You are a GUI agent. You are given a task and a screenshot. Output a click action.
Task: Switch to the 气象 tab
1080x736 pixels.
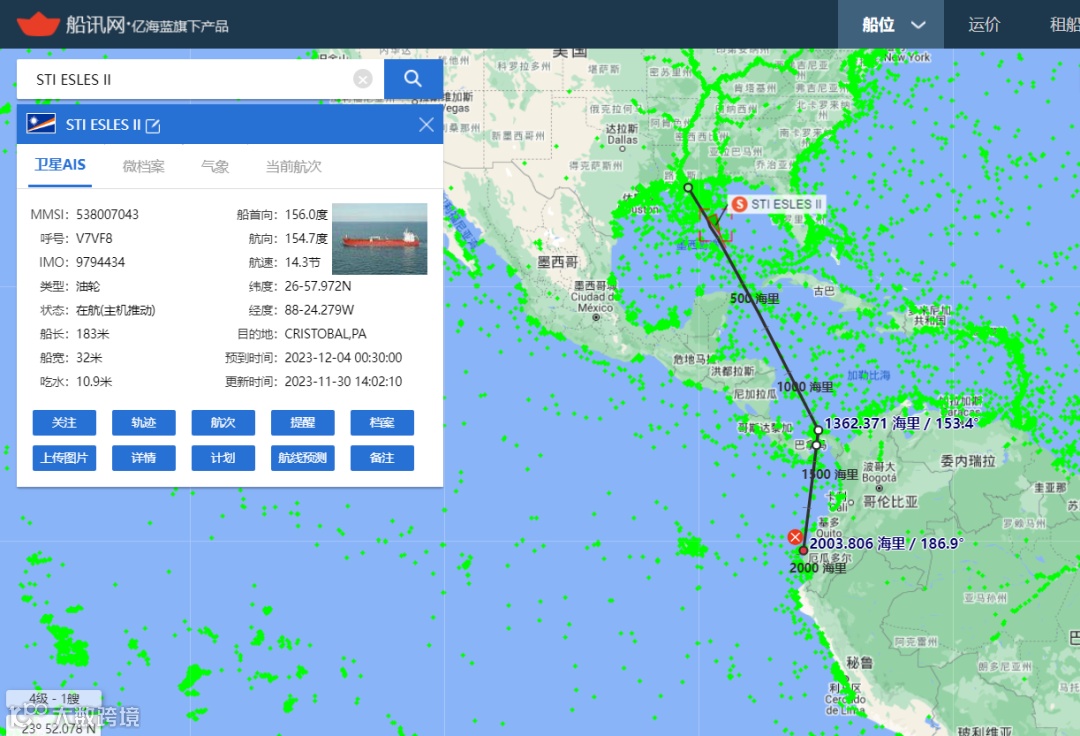[215, 166]
